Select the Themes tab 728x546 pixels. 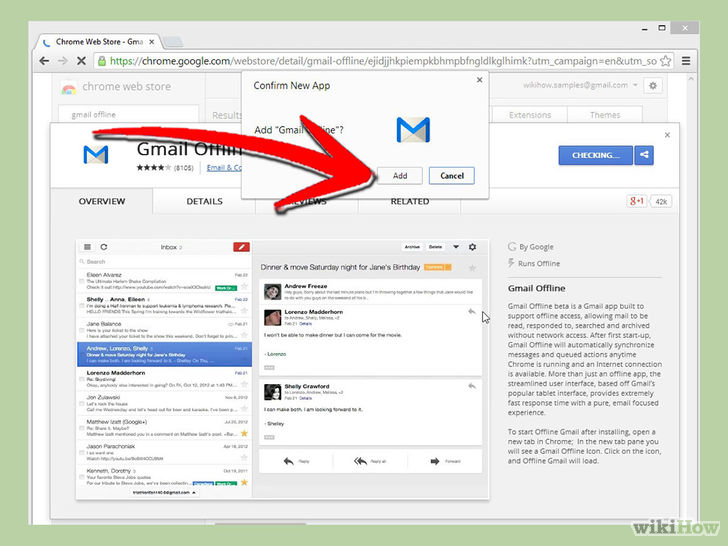(x=605, y=115)
